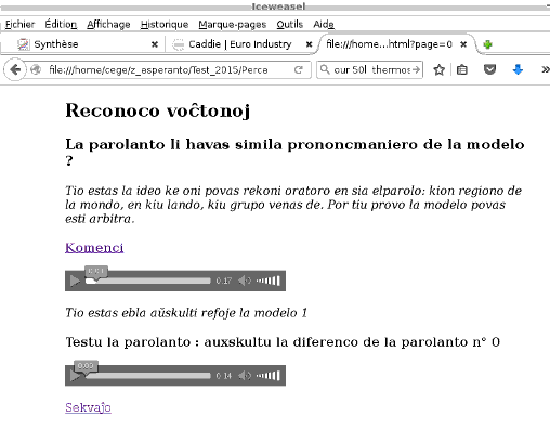Mute the second audio player speaker icon
This screenshot has width=550, height=430.
[x=244, y=376]
